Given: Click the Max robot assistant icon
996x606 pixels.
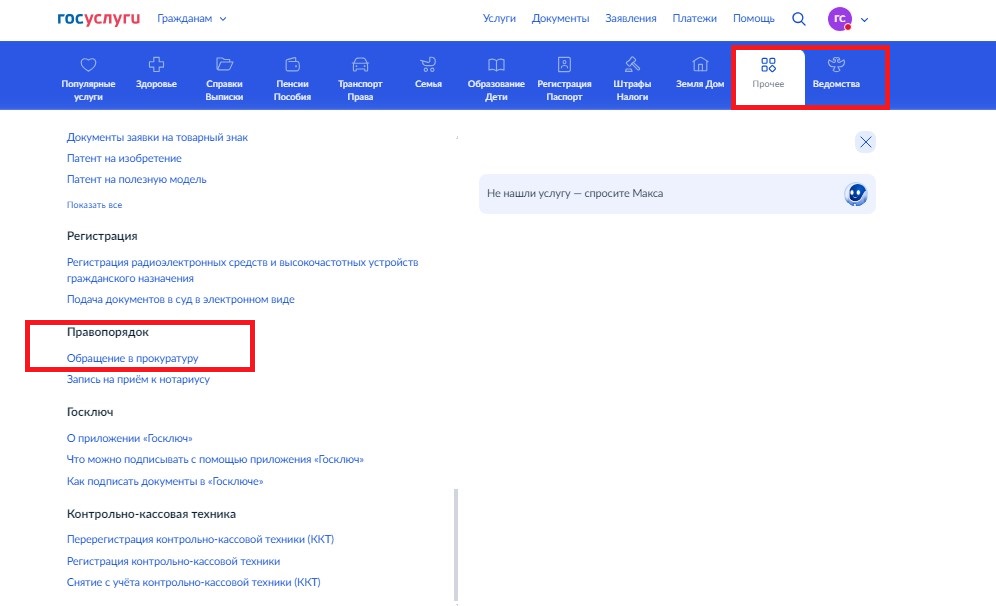Looking at the screenshot, I should [856, 194].
